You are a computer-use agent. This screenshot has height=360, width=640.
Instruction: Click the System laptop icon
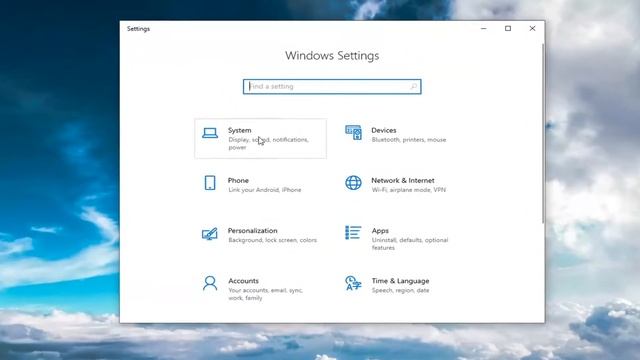[210, 133]
